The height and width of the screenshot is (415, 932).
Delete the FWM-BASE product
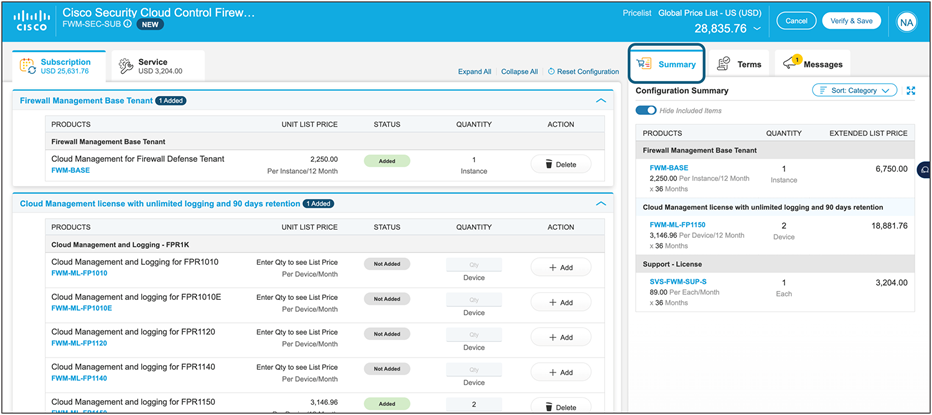[x=561, y=165]
